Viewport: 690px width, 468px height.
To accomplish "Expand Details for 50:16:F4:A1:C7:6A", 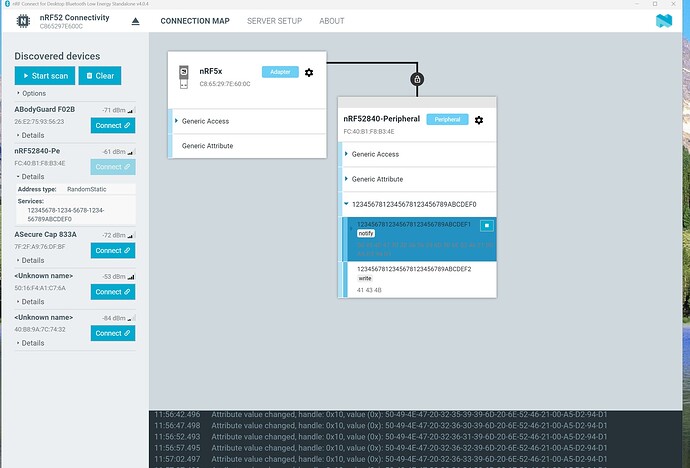I will 30,301.
